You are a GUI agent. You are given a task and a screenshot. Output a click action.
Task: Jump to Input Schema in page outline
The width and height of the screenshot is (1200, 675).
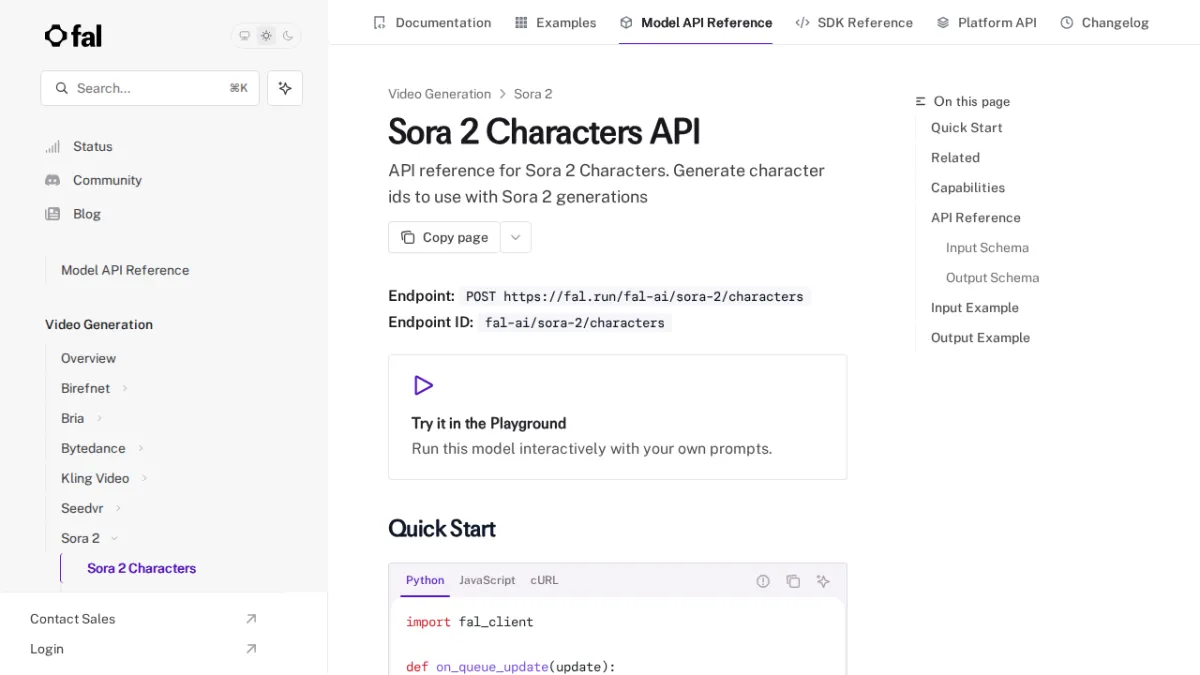pos(987,247)
